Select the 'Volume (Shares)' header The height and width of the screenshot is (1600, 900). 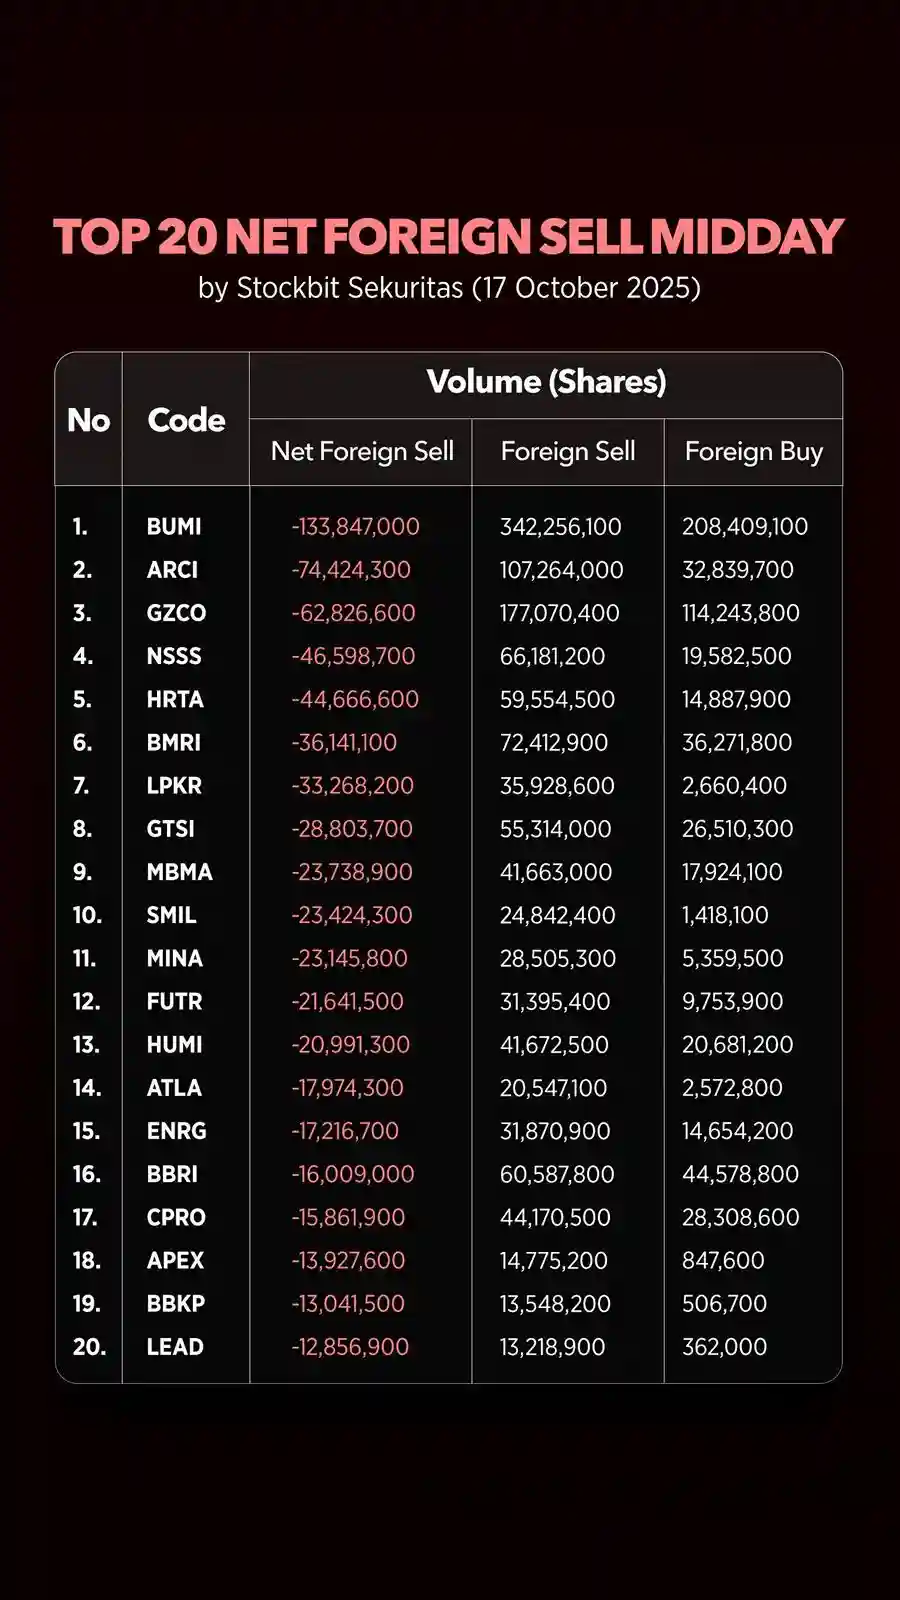click(546, 382)
